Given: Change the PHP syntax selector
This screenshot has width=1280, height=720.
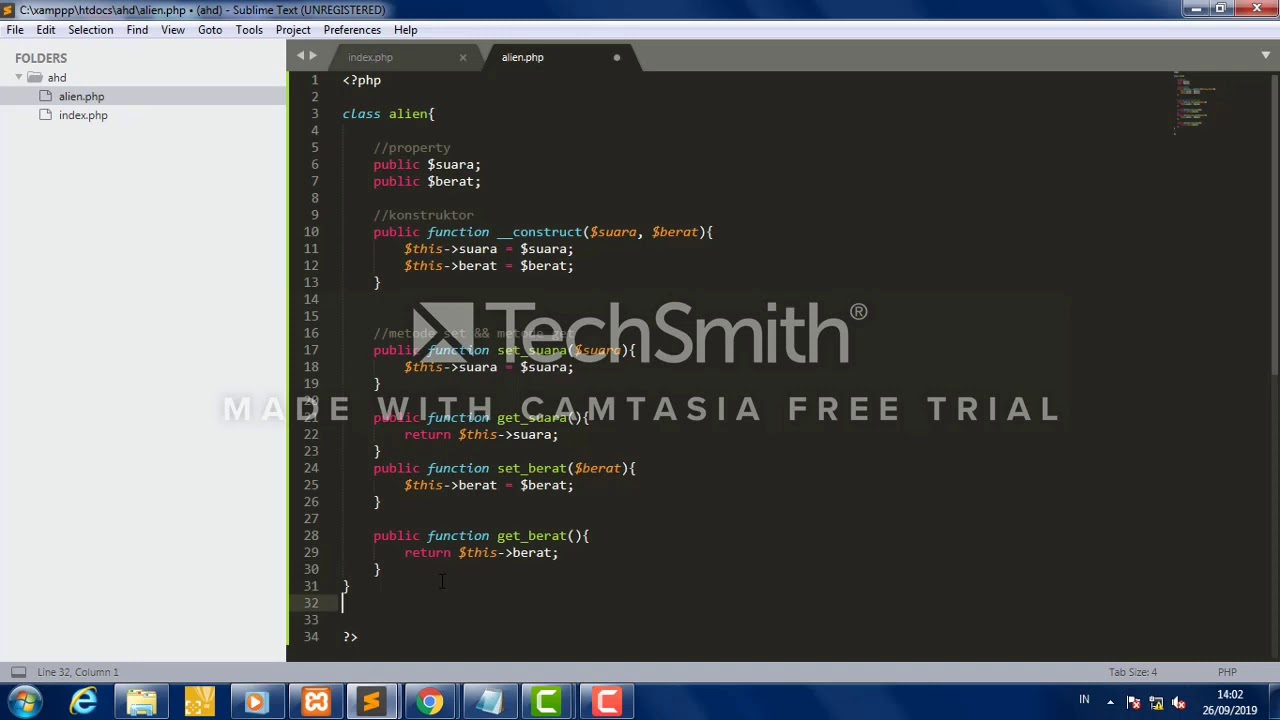Looking at the screenshot, I should coord(1227,672).
